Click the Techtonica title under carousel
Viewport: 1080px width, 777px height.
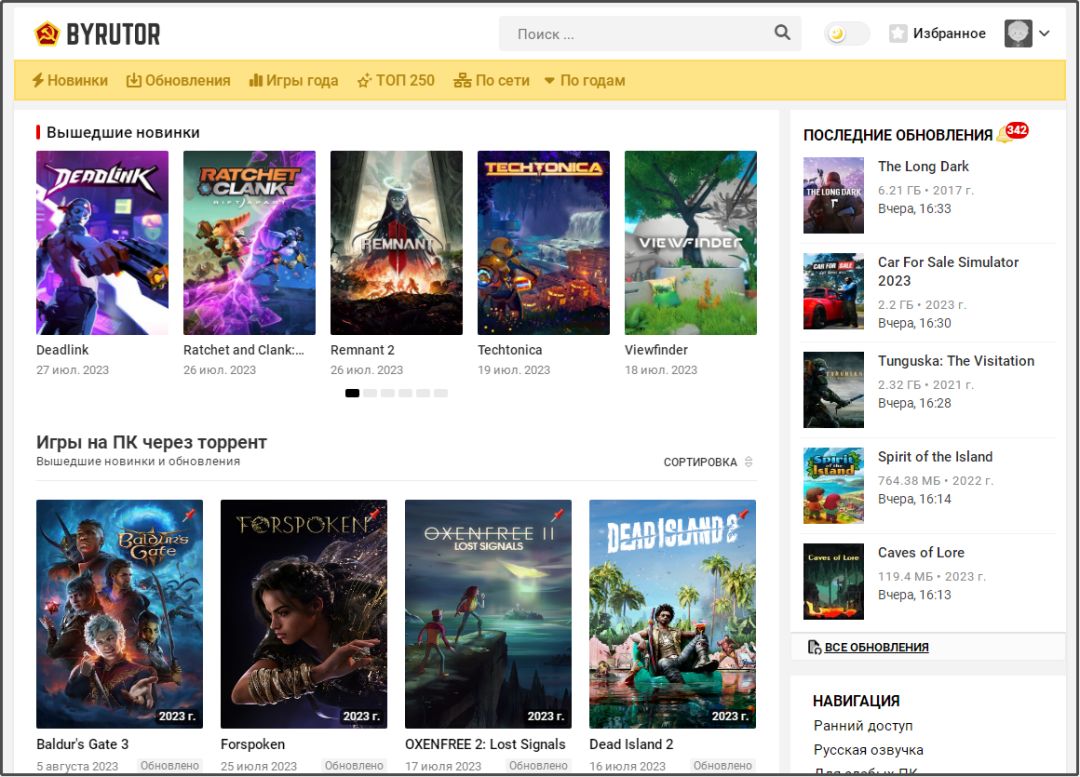(x=510, y=350)
